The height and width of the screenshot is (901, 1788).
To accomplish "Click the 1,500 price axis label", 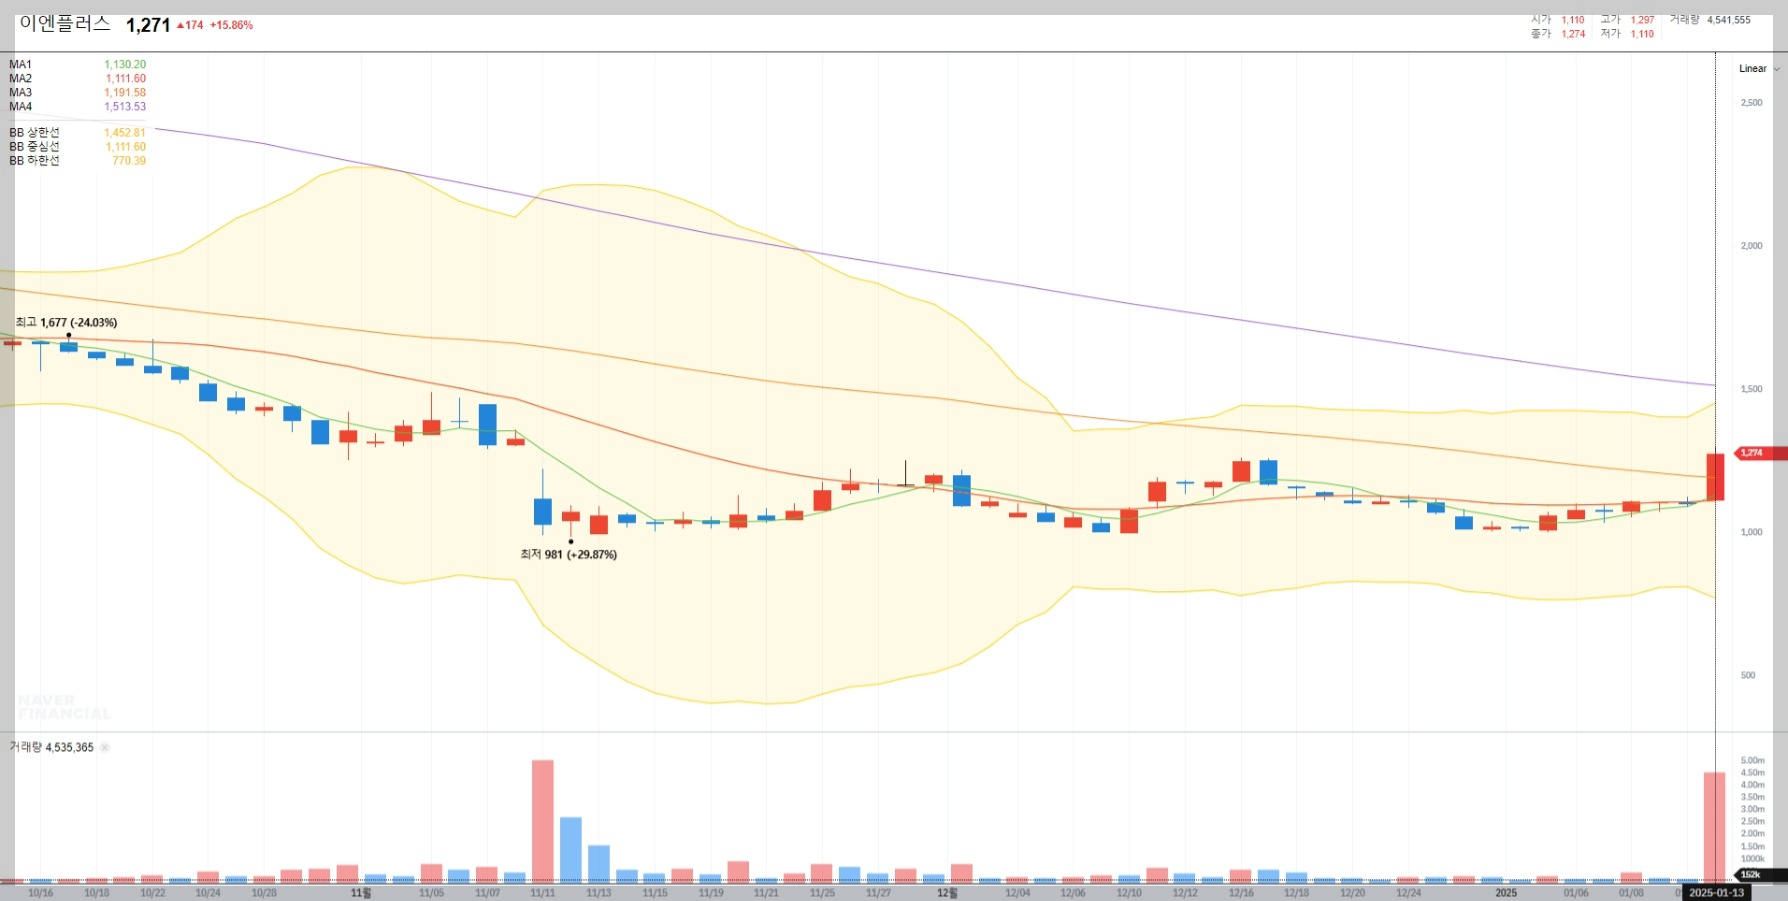I will pyautogui.click(x=1752, y=389).
